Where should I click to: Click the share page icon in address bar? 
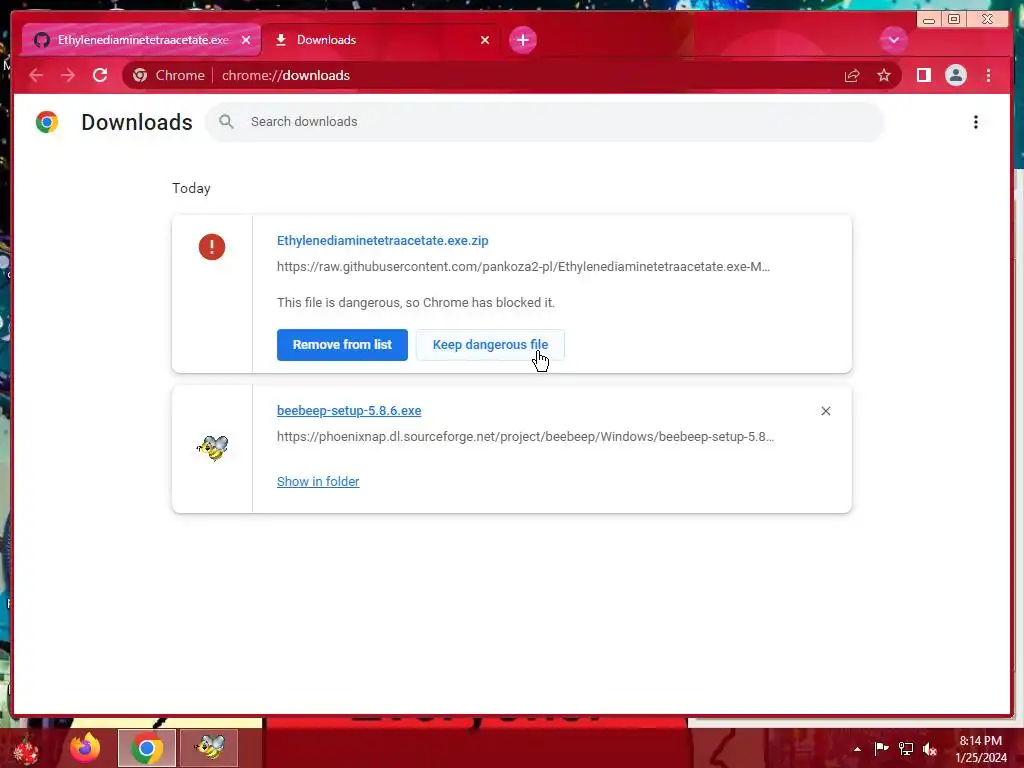[852, 76]
